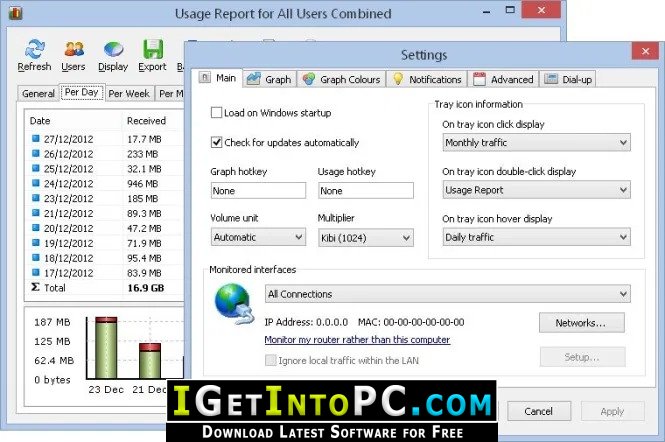Open the Multiplier Kibi (1024) dropdown

pyautogui.click(x=366, y=238)
